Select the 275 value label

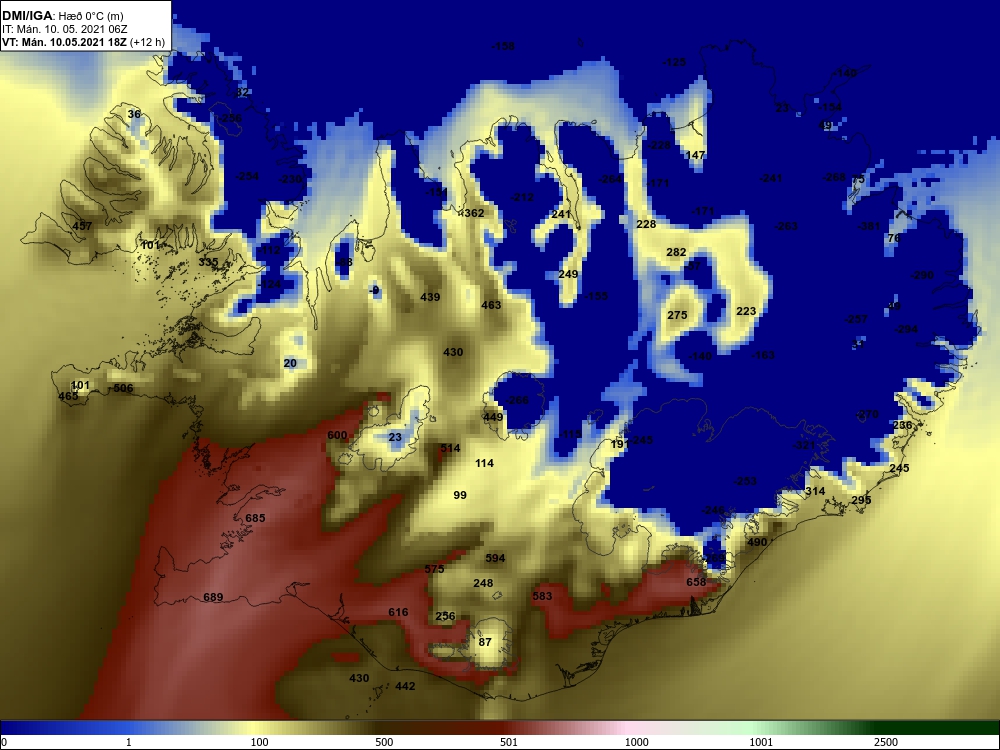677,315
